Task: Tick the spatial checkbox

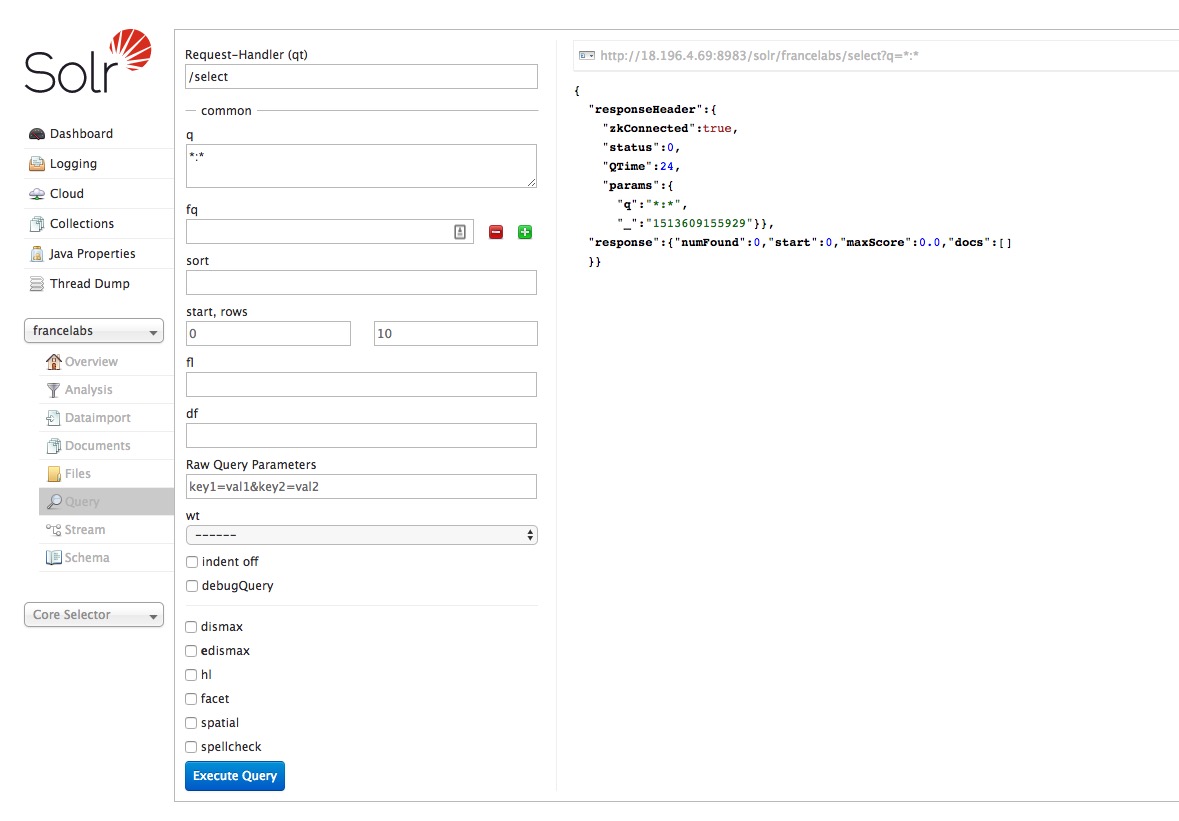Action: pos(191,723)
